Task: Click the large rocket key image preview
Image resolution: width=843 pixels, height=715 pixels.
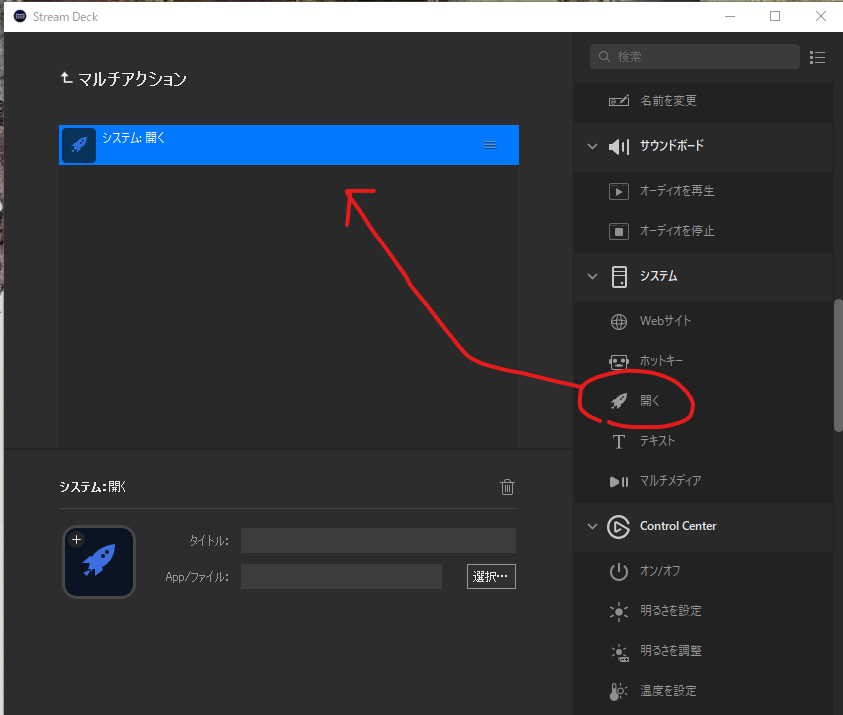Action: (x=99, y=562)
